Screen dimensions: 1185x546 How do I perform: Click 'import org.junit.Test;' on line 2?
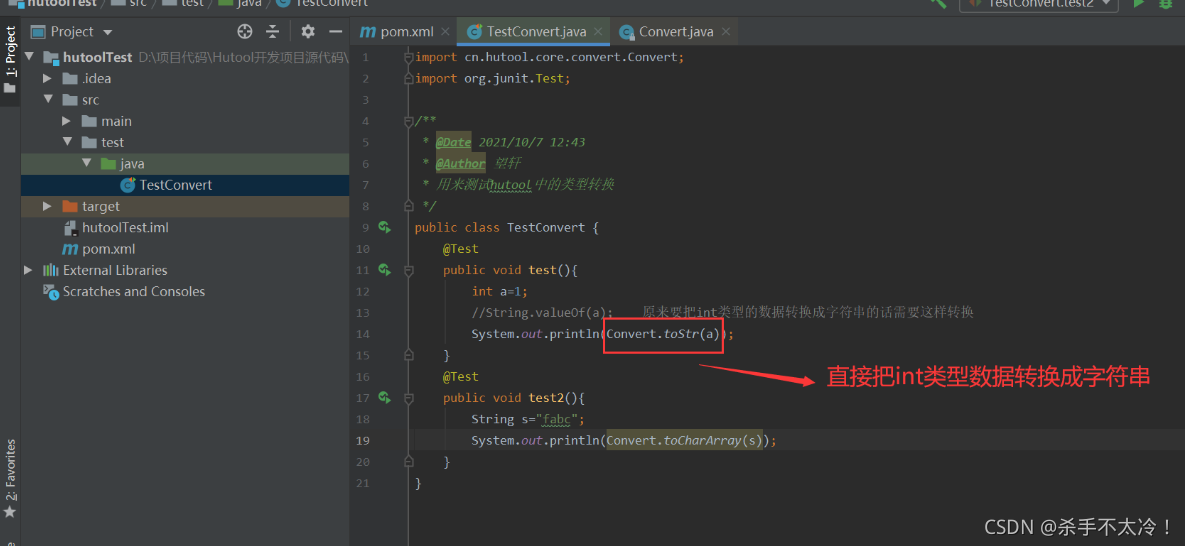(493, 79)
